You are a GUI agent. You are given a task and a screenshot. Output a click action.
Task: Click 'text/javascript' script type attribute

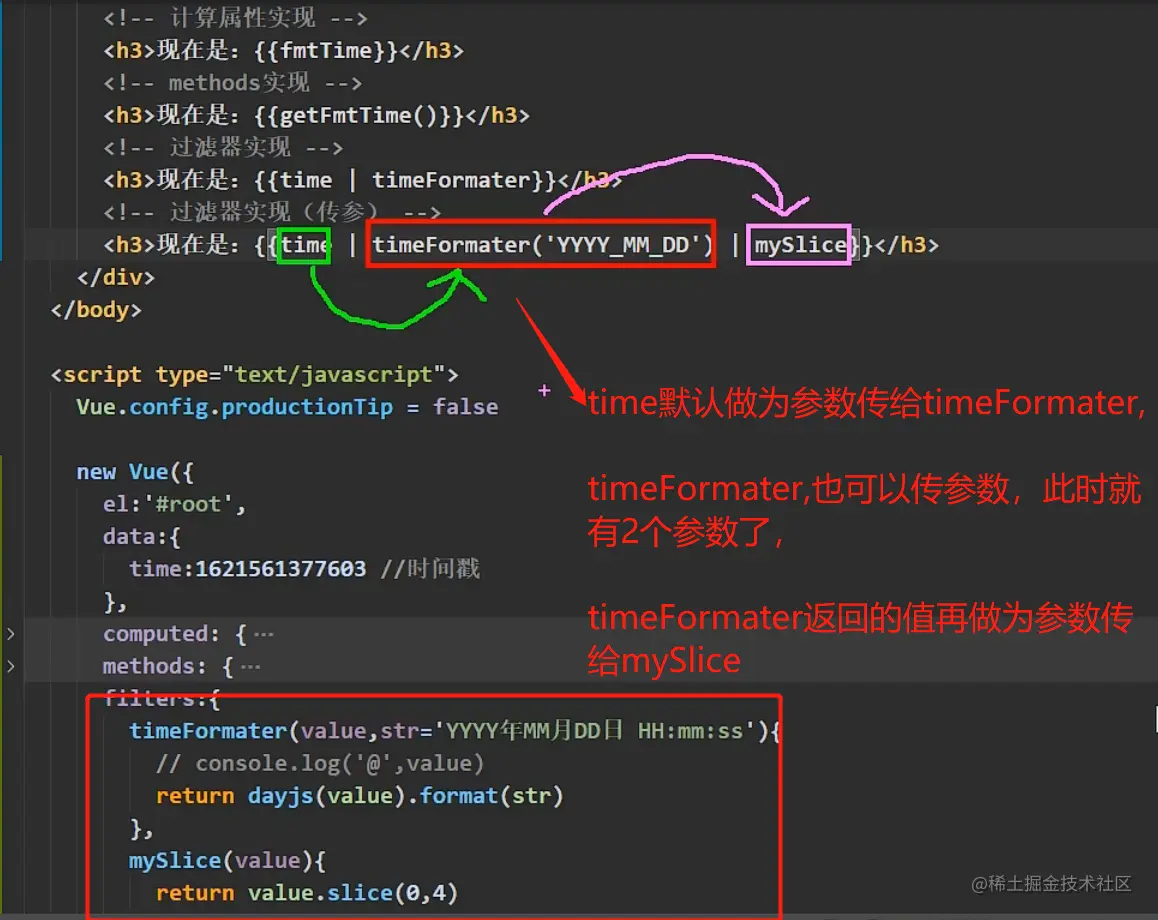(x=333, y=374)
